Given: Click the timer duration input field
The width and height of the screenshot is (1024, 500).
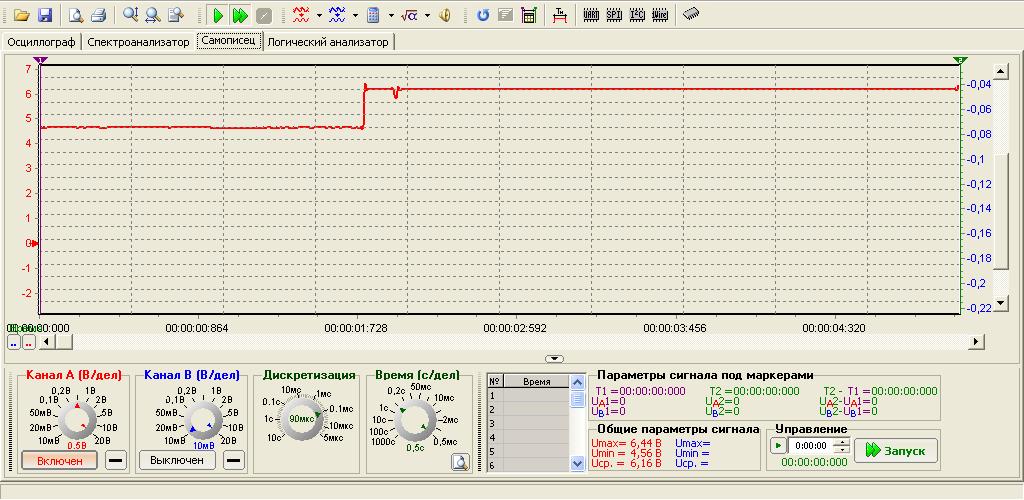Looking at the screenshot, I should coord(812,446).
